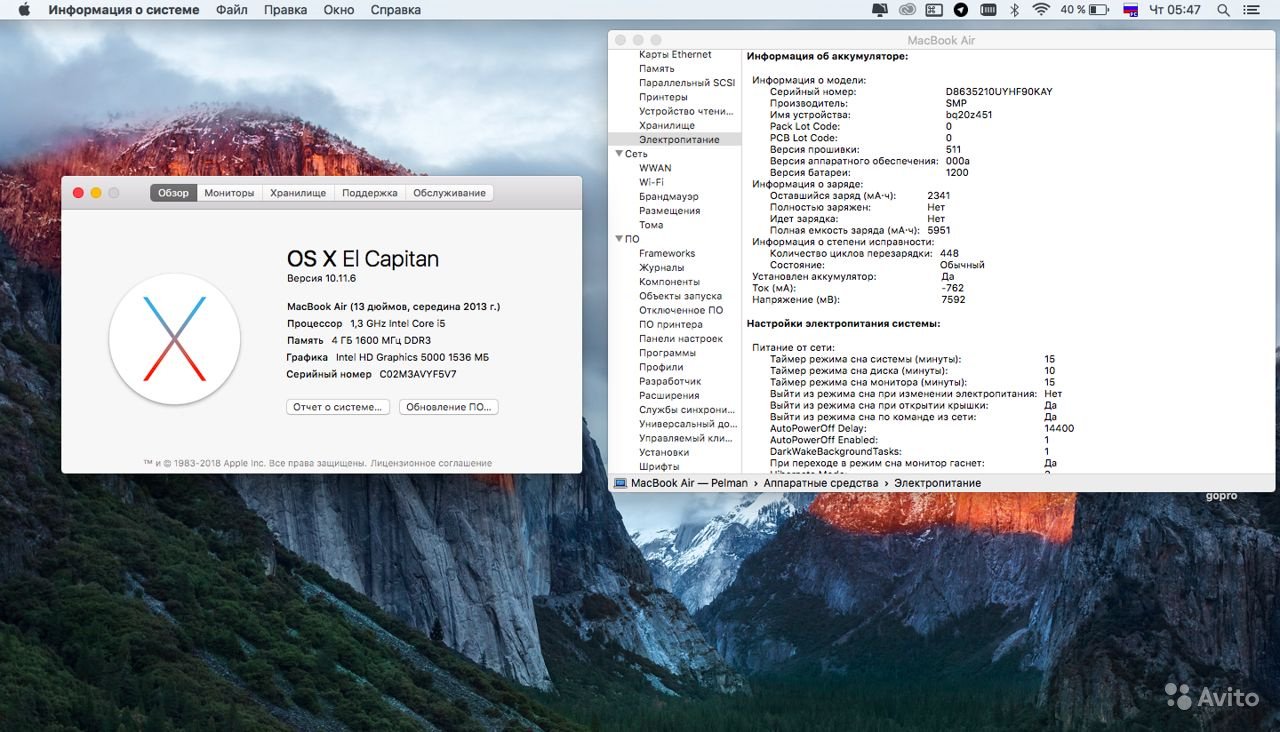Collapse the "Сеть" section triangle

[x=619, y=154]
